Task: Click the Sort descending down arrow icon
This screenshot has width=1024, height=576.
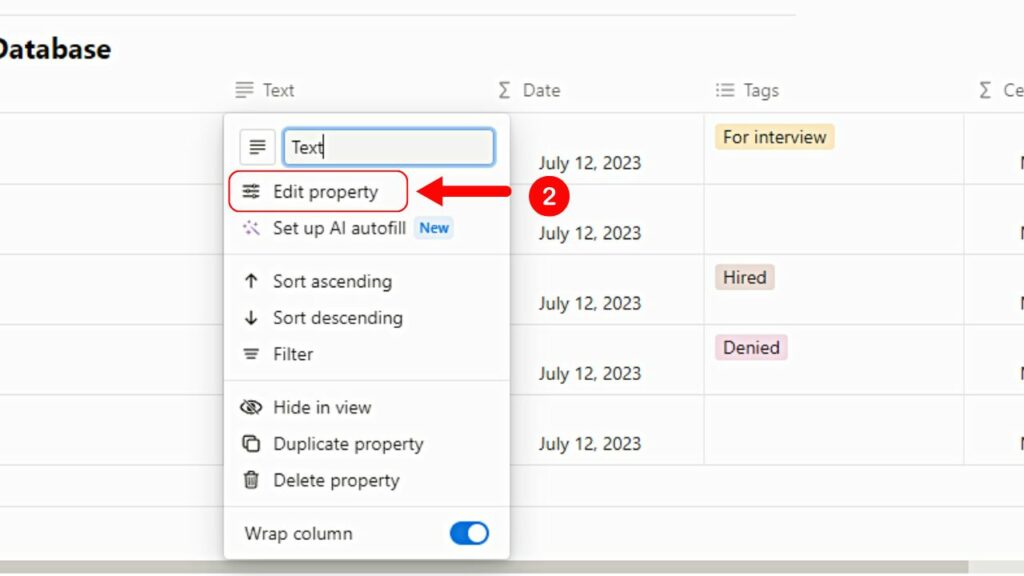Action: pyautogui.click(x=251, y=318)
